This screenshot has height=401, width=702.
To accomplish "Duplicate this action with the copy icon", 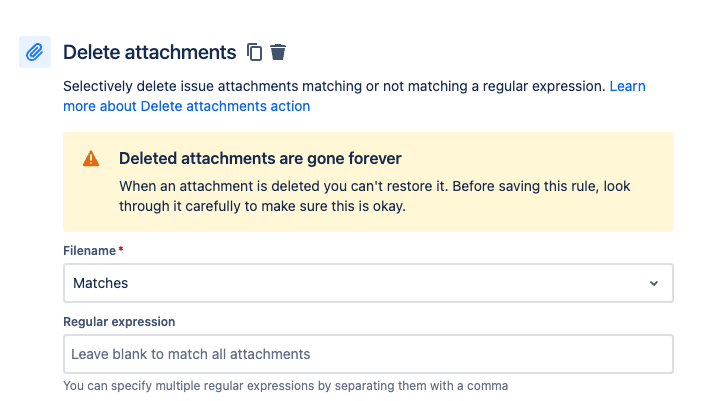I will click(254, 52).
